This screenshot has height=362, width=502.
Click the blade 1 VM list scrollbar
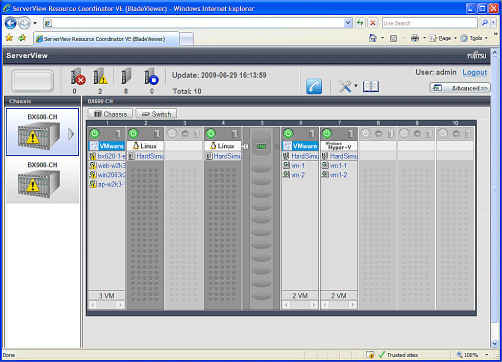[x=107, y=305]
